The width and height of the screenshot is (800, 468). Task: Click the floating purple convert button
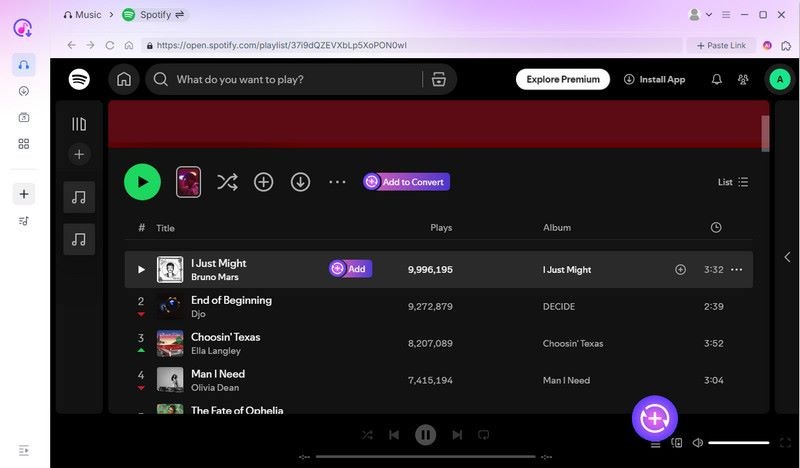coord(654,417)
